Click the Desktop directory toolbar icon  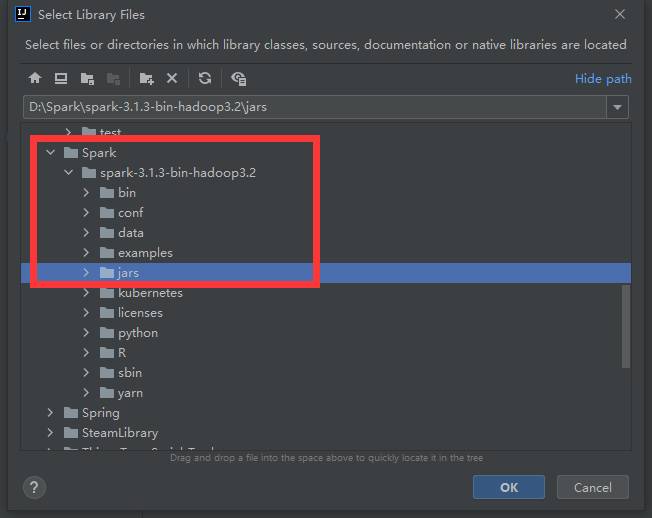pyautogui.click(x=61, y=78)
